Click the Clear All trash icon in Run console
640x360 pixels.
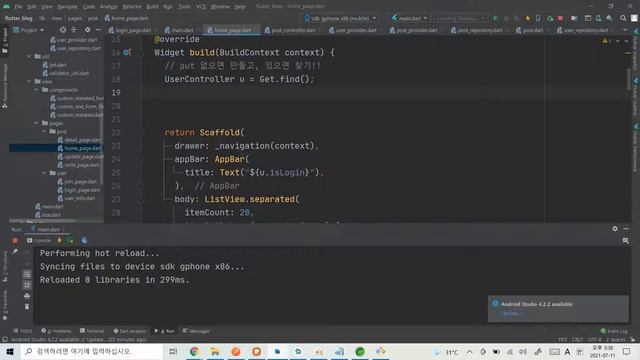[x=27, y=306]
